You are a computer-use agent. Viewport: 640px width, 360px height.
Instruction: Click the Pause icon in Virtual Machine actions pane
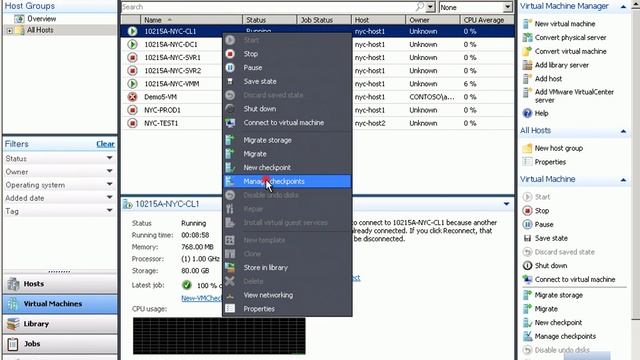[x=527, y=224]
